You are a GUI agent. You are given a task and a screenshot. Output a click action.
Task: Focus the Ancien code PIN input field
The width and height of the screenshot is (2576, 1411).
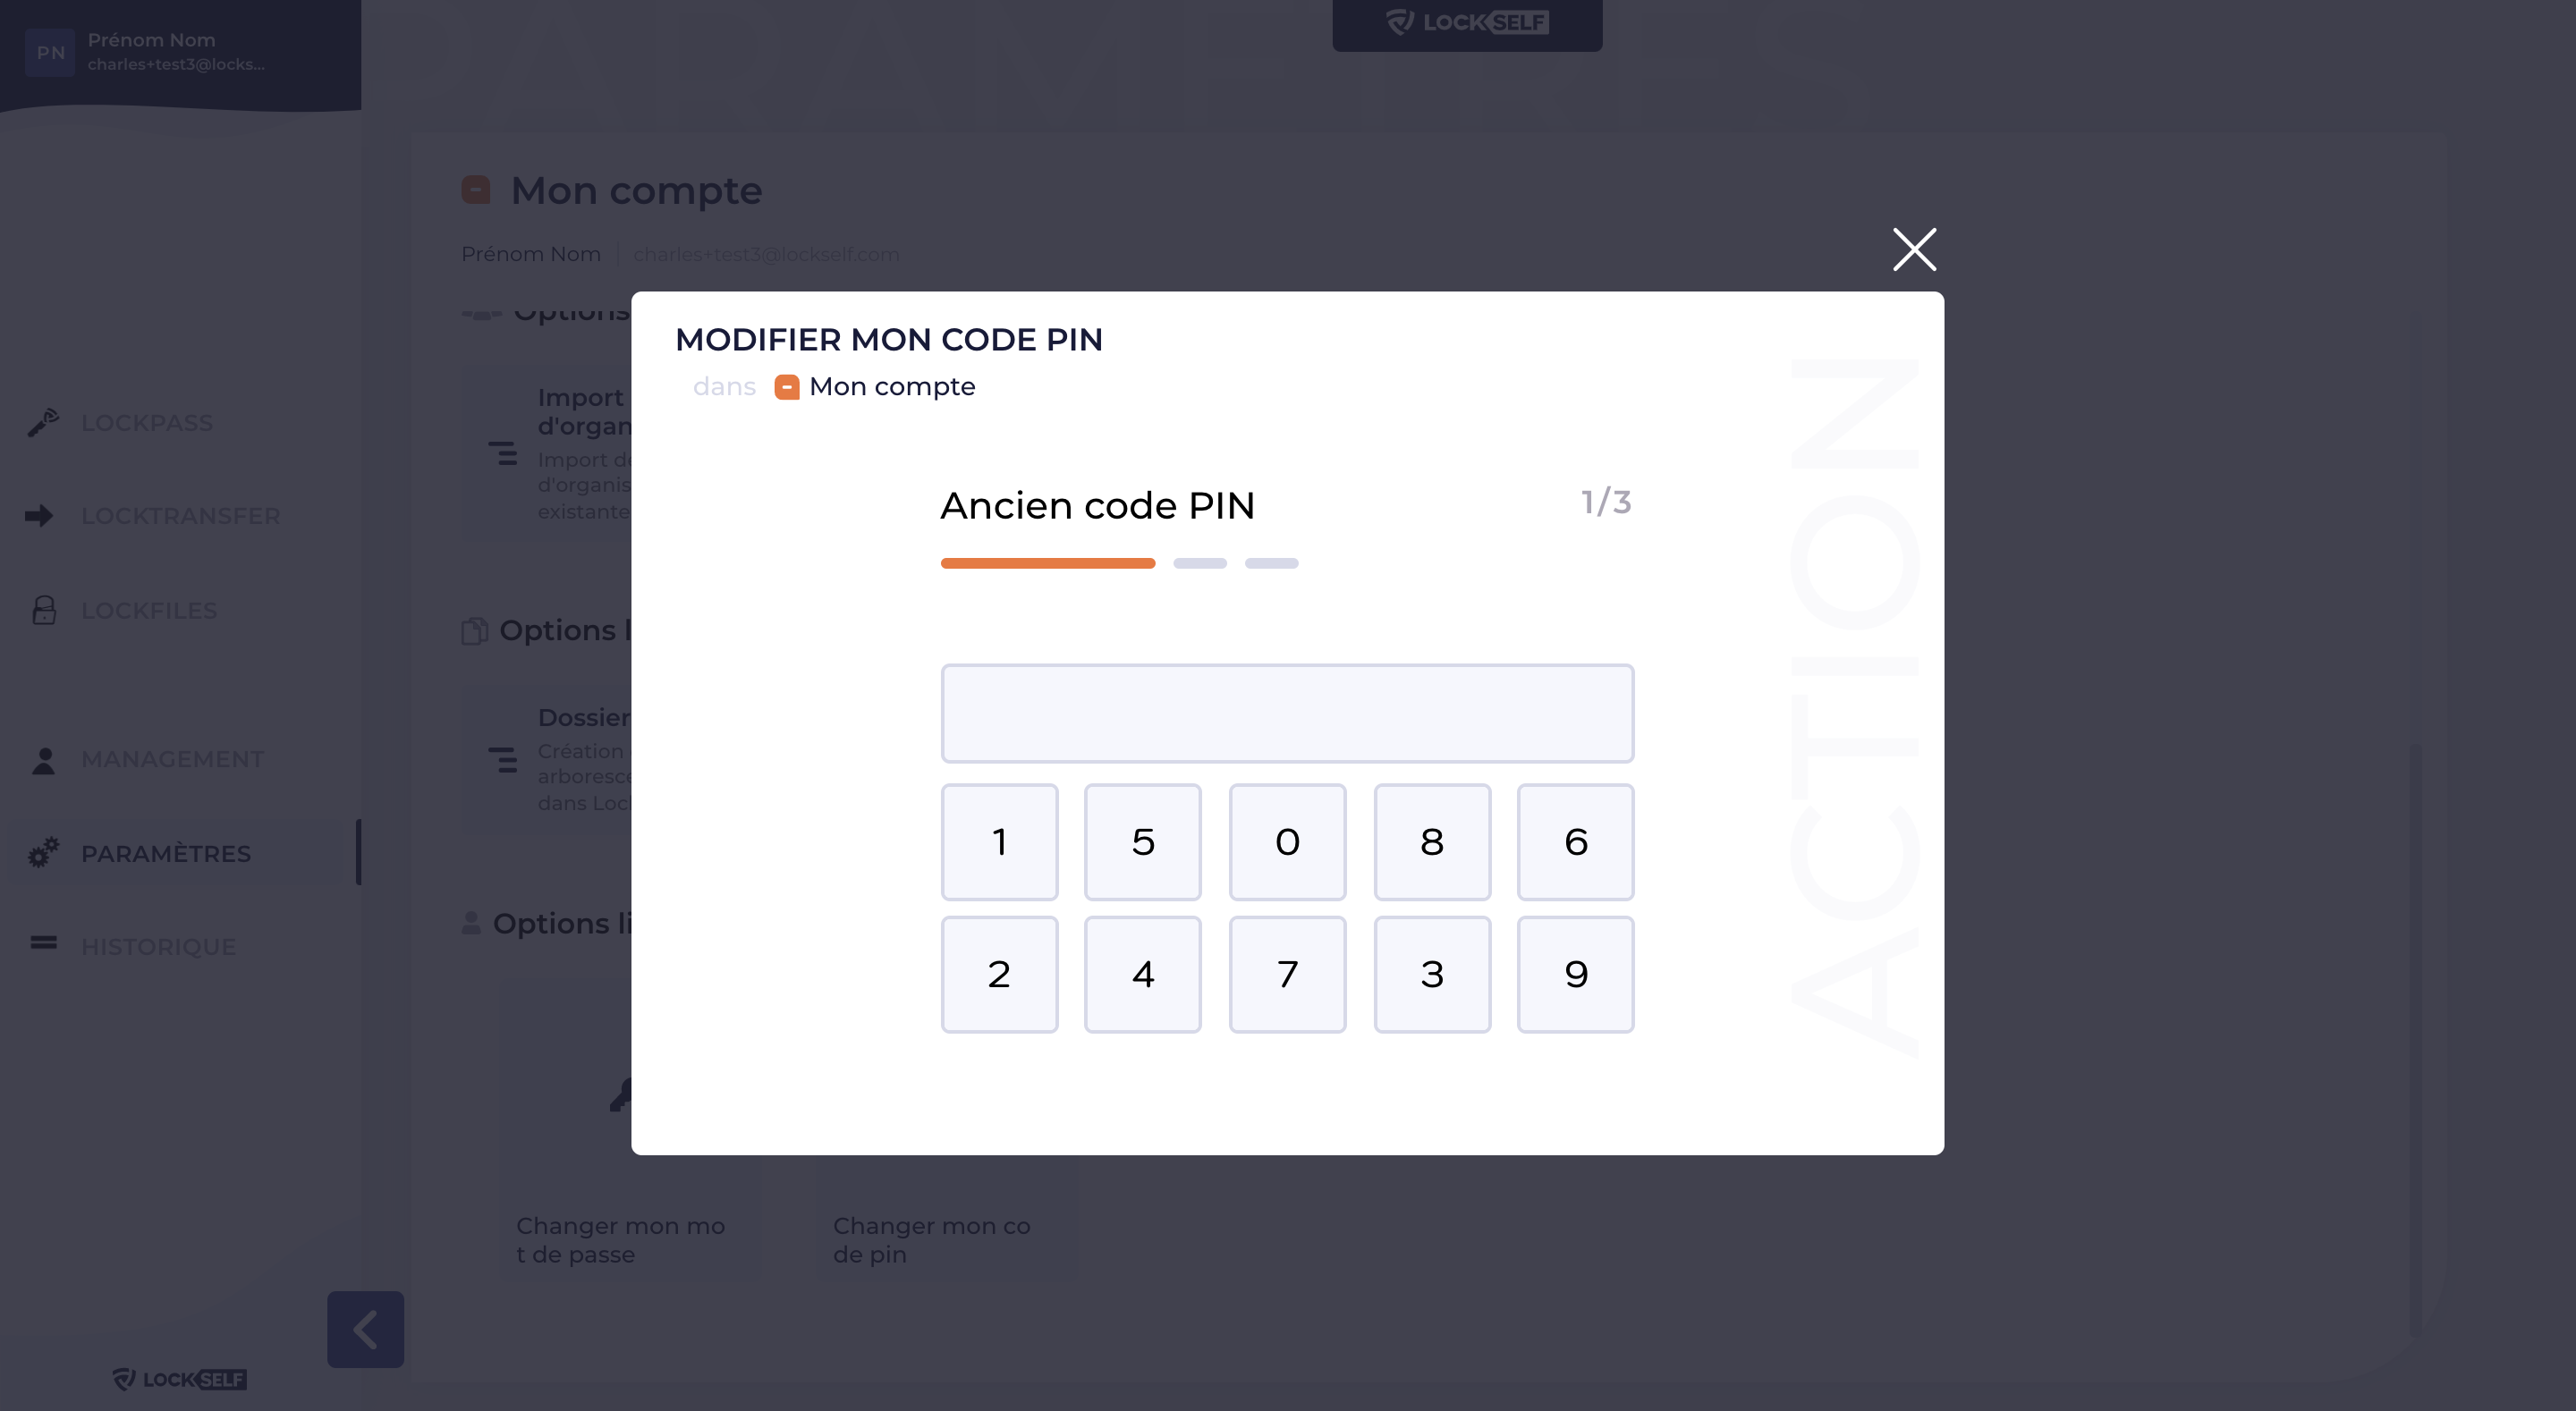click(x=1287, y=713)
